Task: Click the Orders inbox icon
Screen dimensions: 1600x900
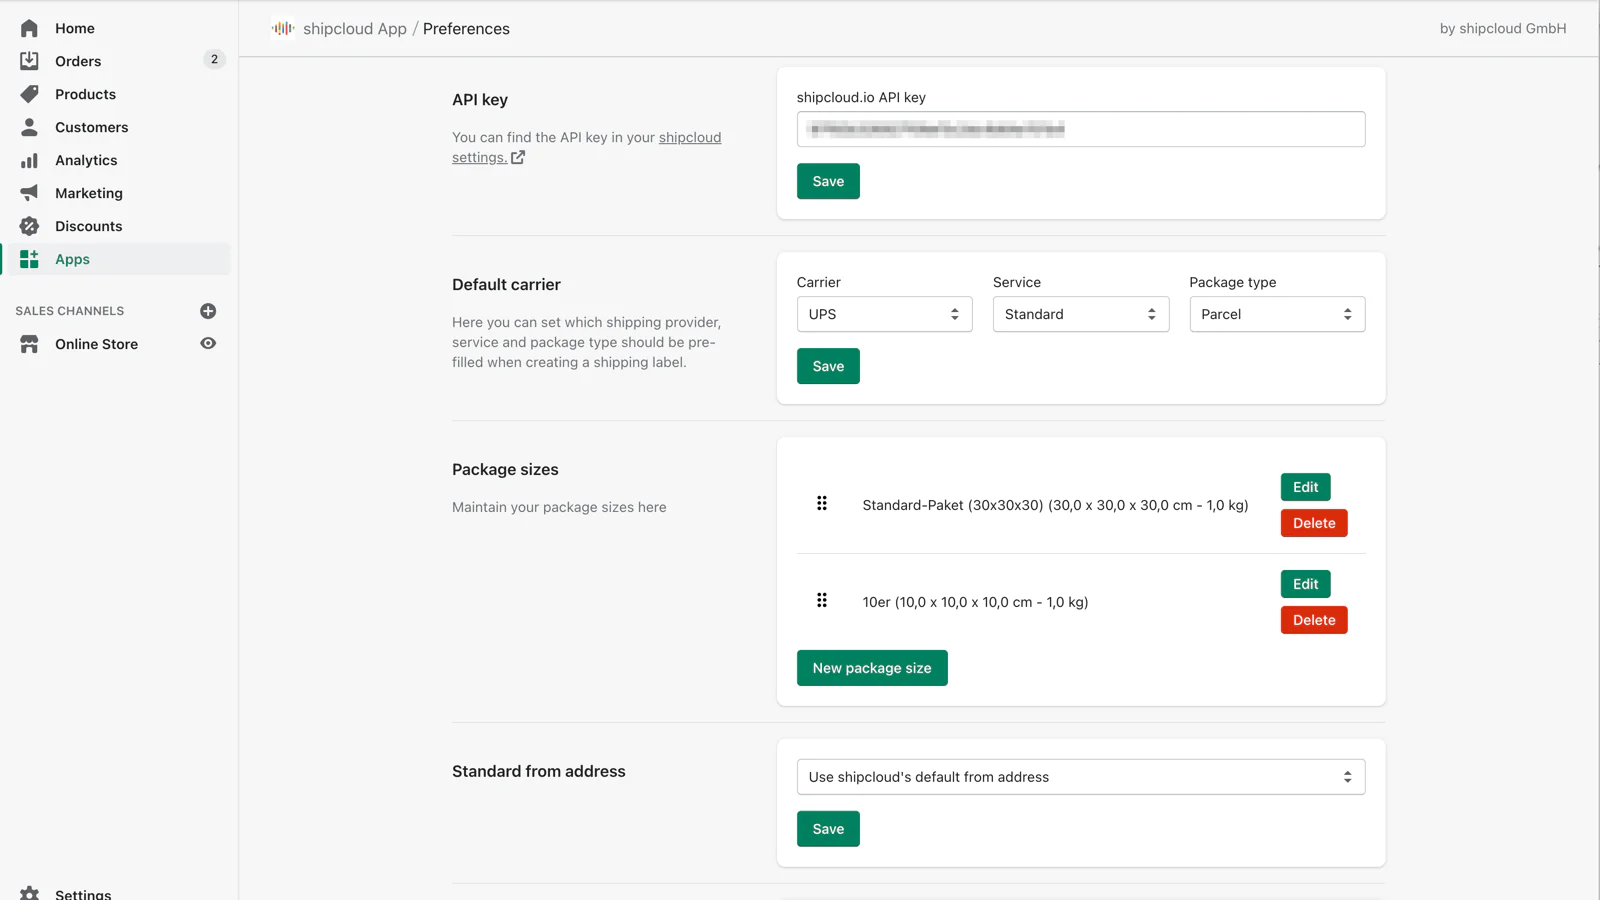Action: point(29,61)
